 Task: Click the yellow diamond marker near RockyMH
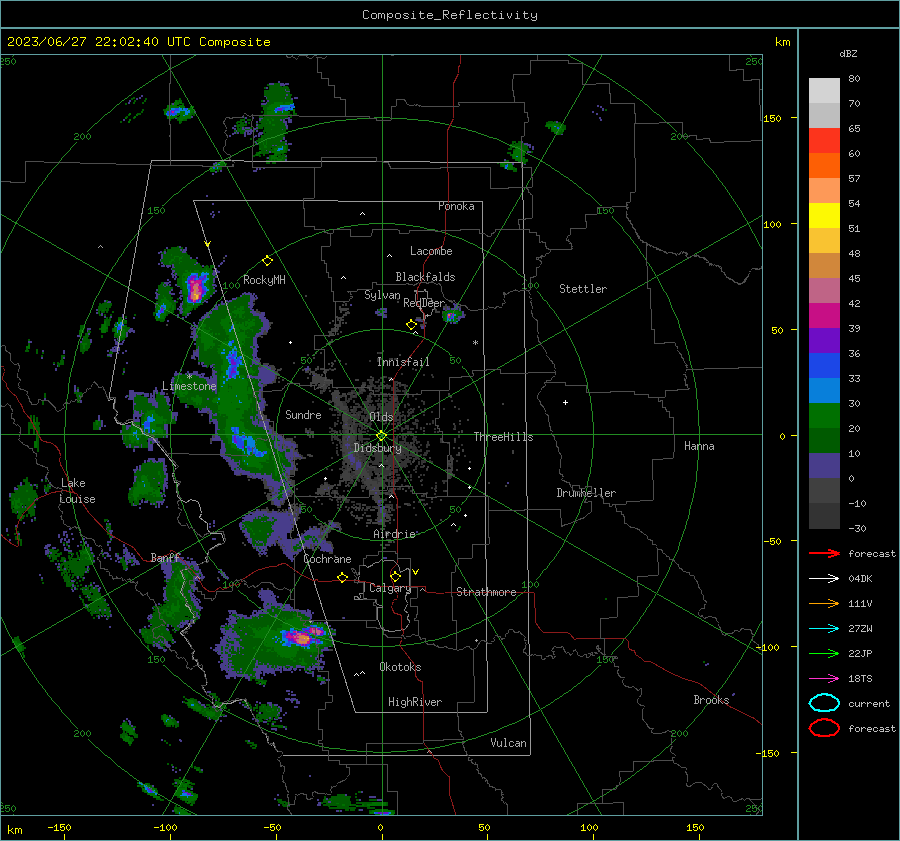pyautogui.click(x=267, y=261)
